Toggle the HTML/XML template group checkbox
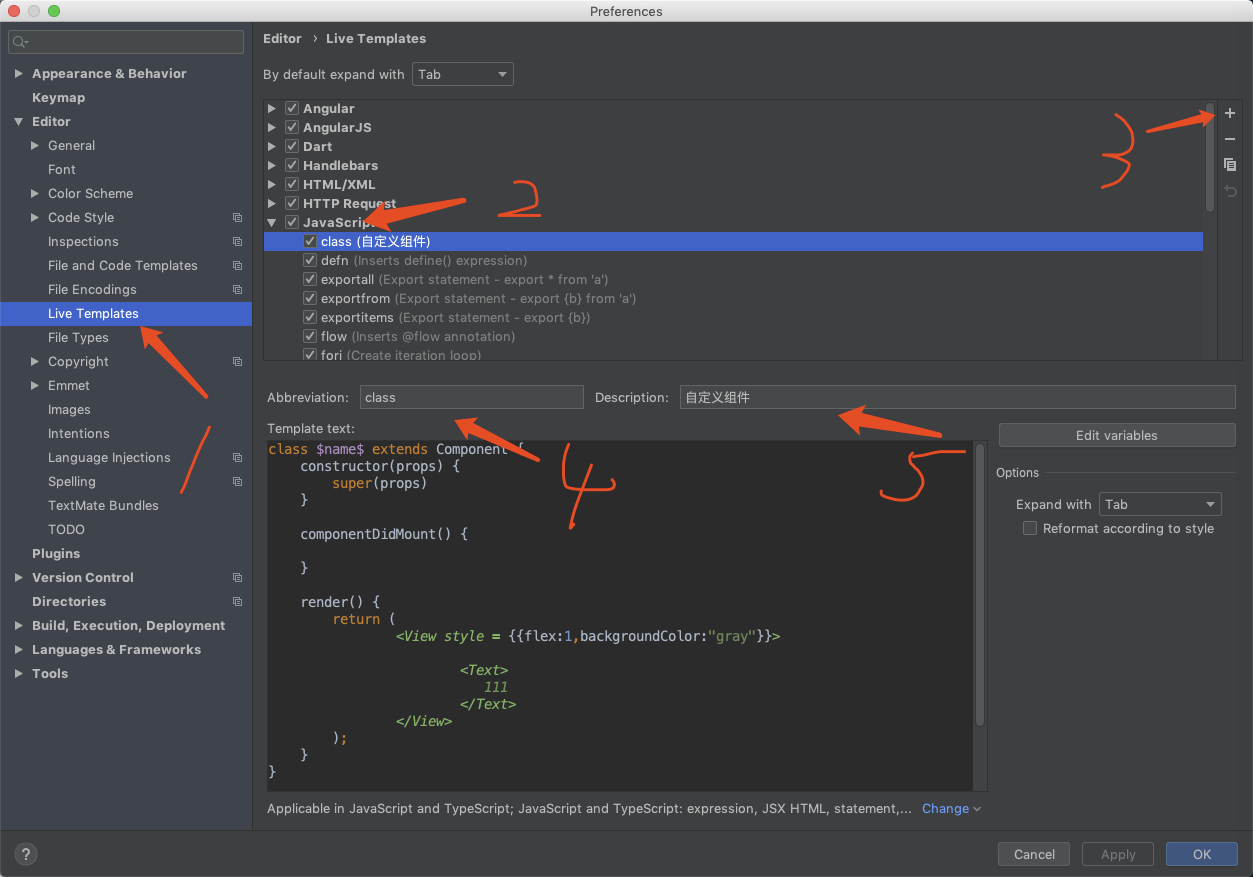Viewport: 1253px width, 877px height. 292,184
